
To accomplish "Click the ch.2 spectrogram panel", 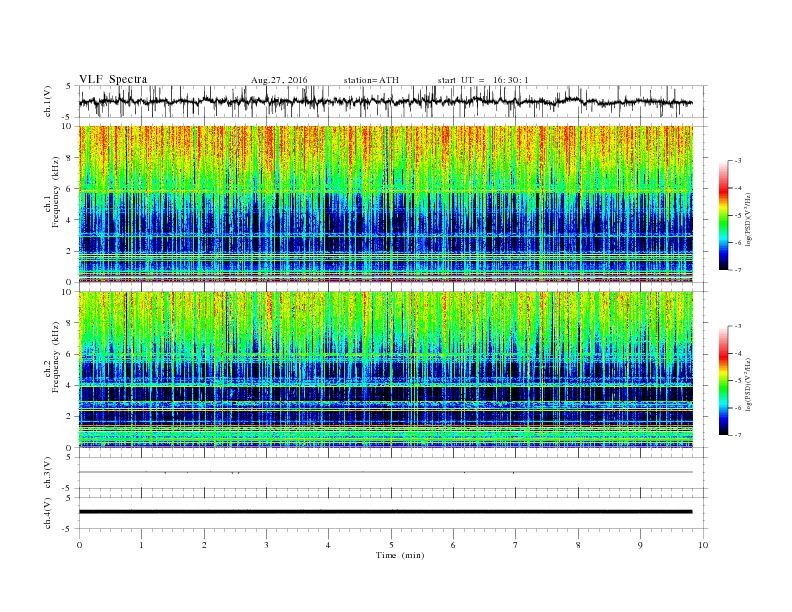I will tap(385, 370).
